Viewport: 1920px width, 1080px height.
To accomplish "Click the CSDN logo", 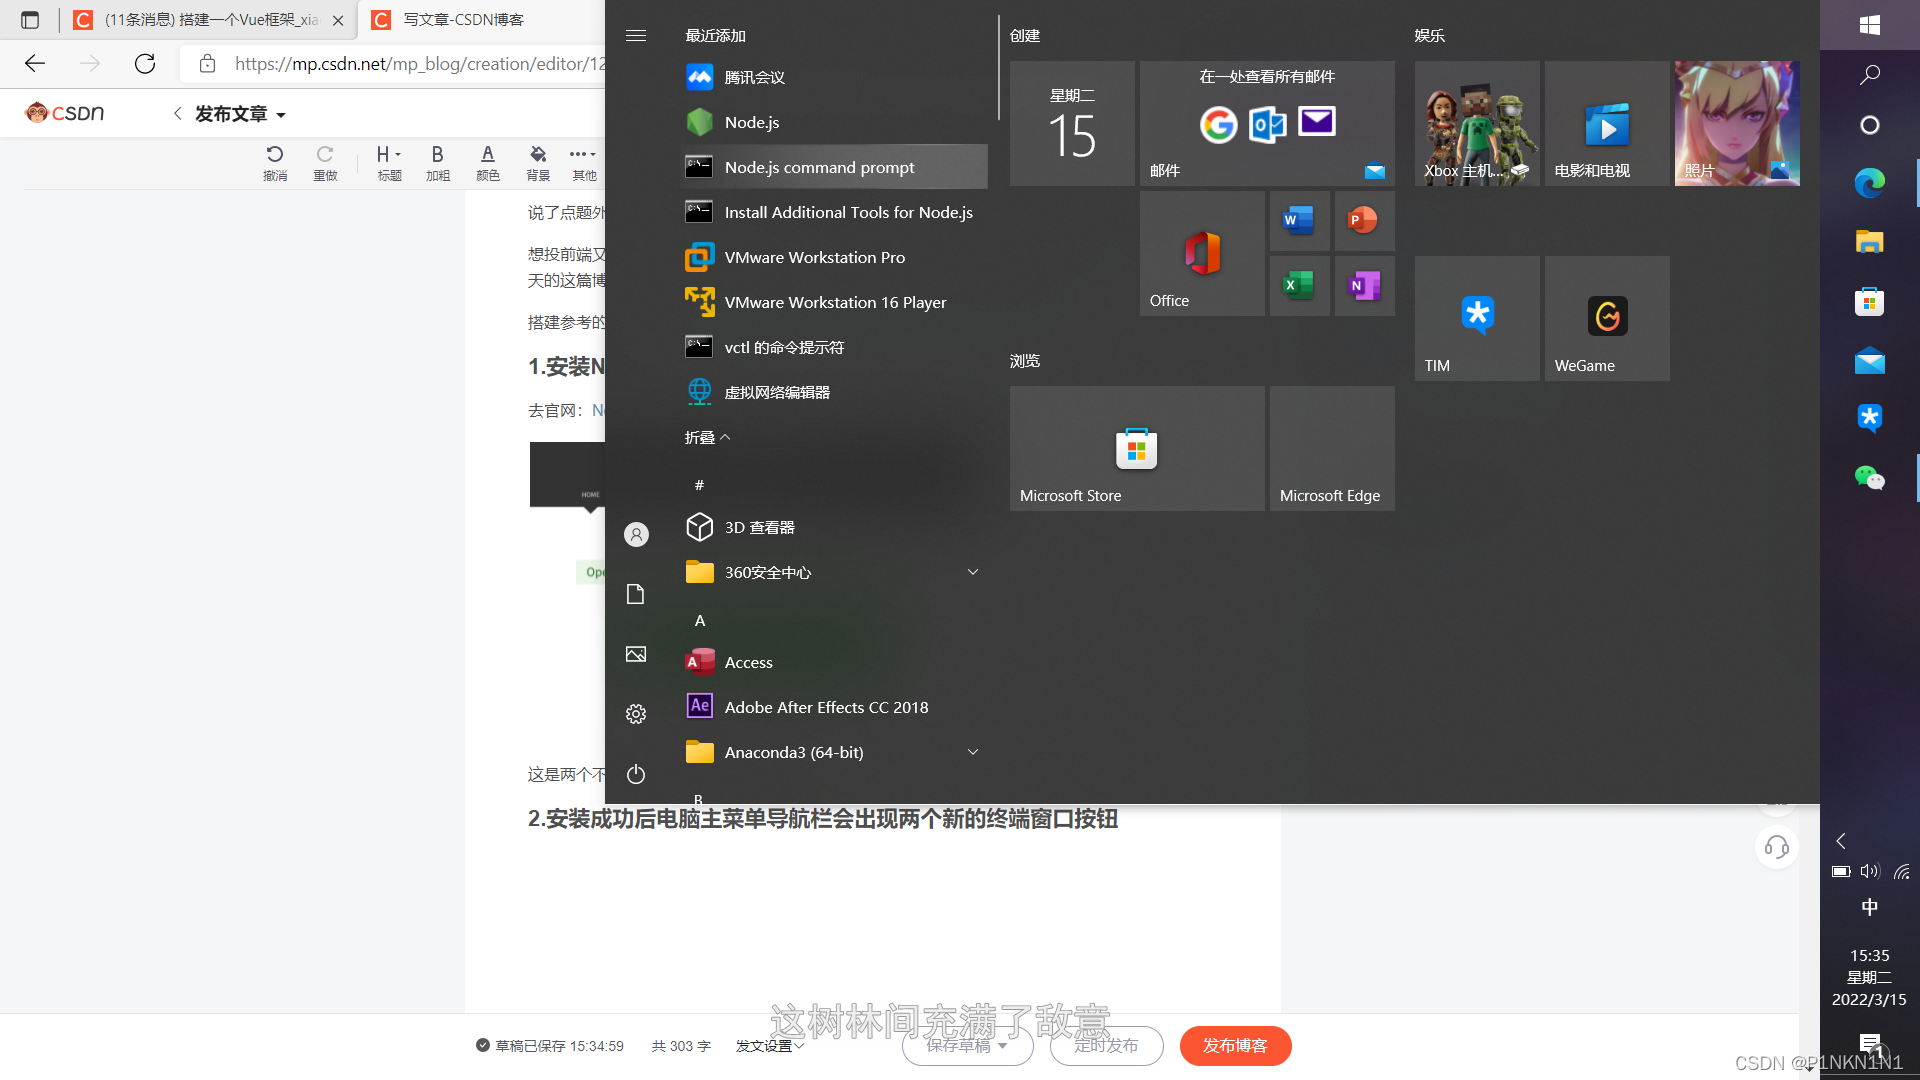I will [x=64, y=112].
